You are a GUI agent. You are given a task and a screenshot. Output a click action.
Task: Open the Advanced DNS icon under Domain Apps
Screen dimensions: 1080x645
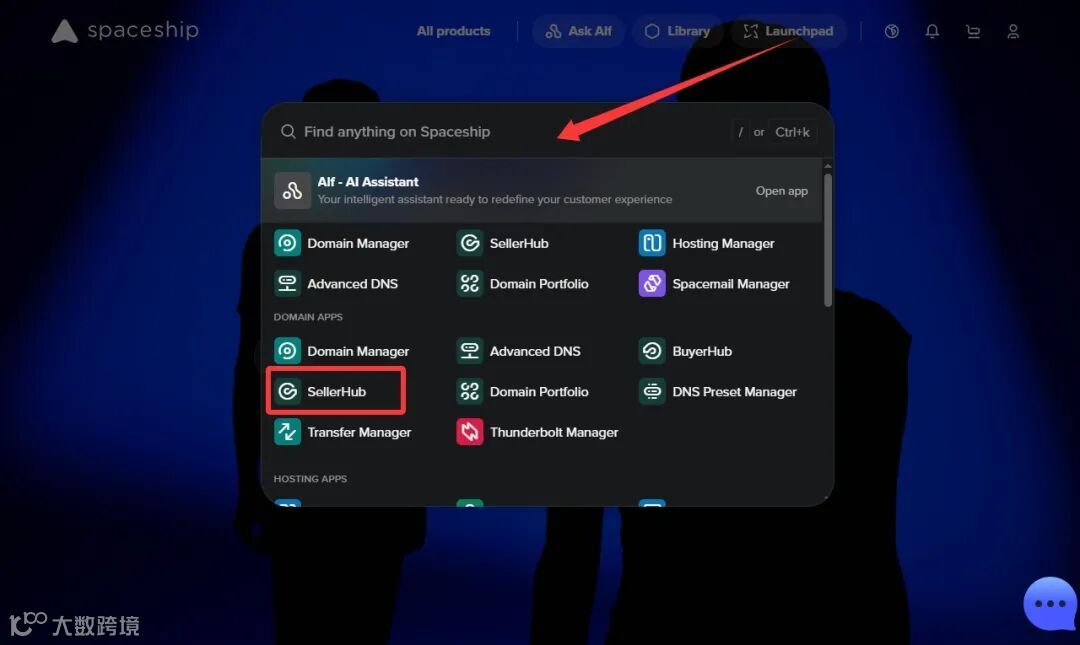tap(470, 351)
